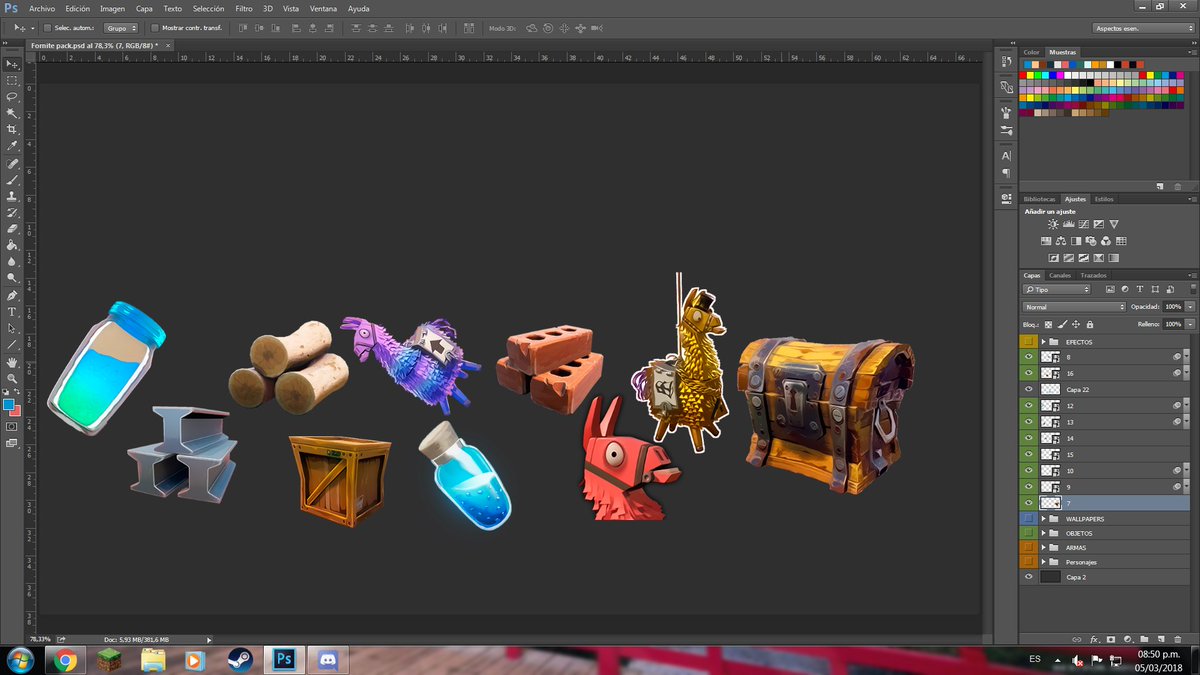Open the Normal blend mode dropdown
Viewport: 1200px width, 675px height.
[1074, 307]
